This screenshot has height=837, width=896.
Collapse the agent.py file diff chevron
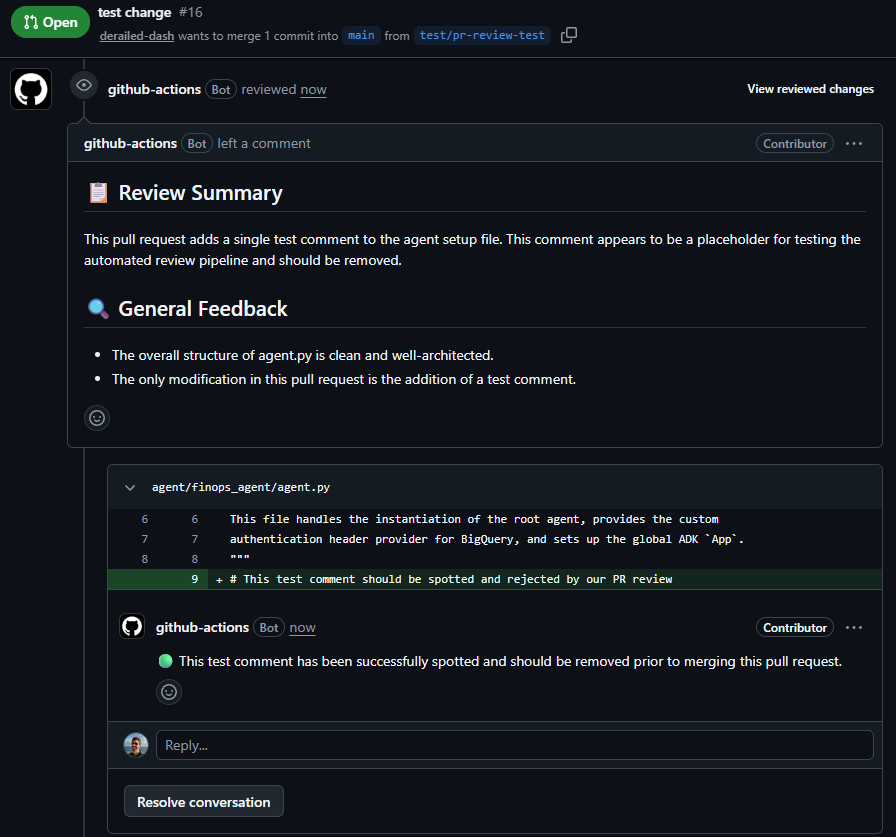pyautogui.click(x=130, y=487)
